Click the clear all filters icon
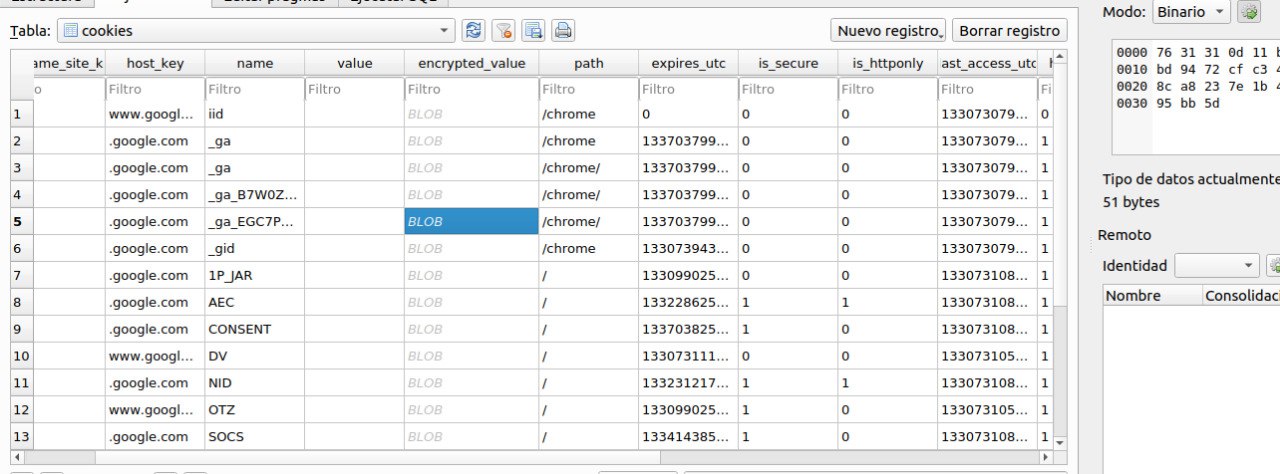The height and width of the screenshot is (474, 1280). (504, 31)
